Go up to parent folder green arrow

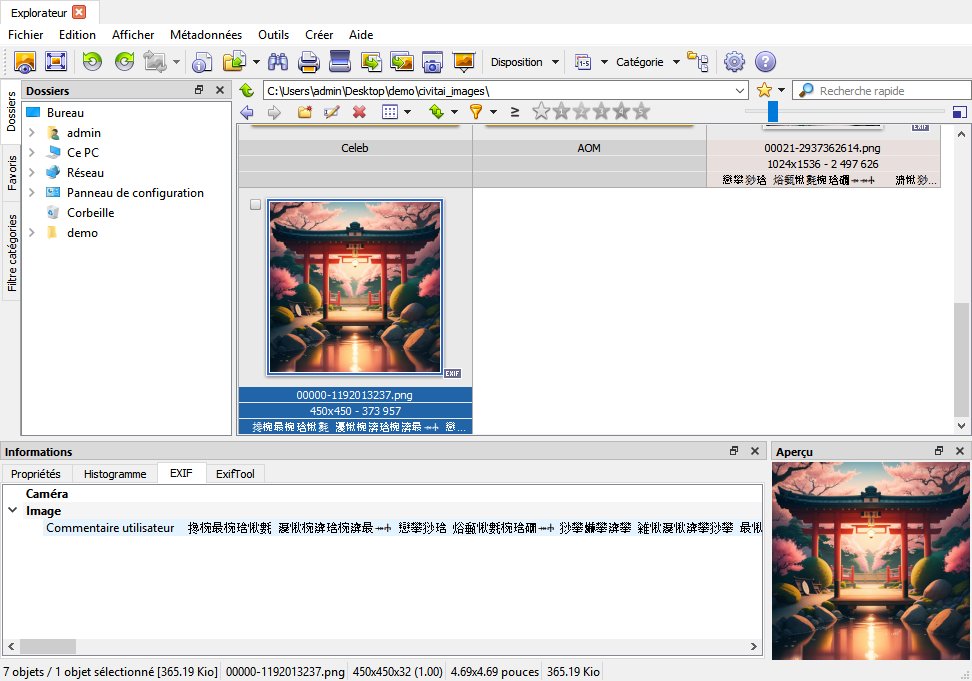[247, 90]
